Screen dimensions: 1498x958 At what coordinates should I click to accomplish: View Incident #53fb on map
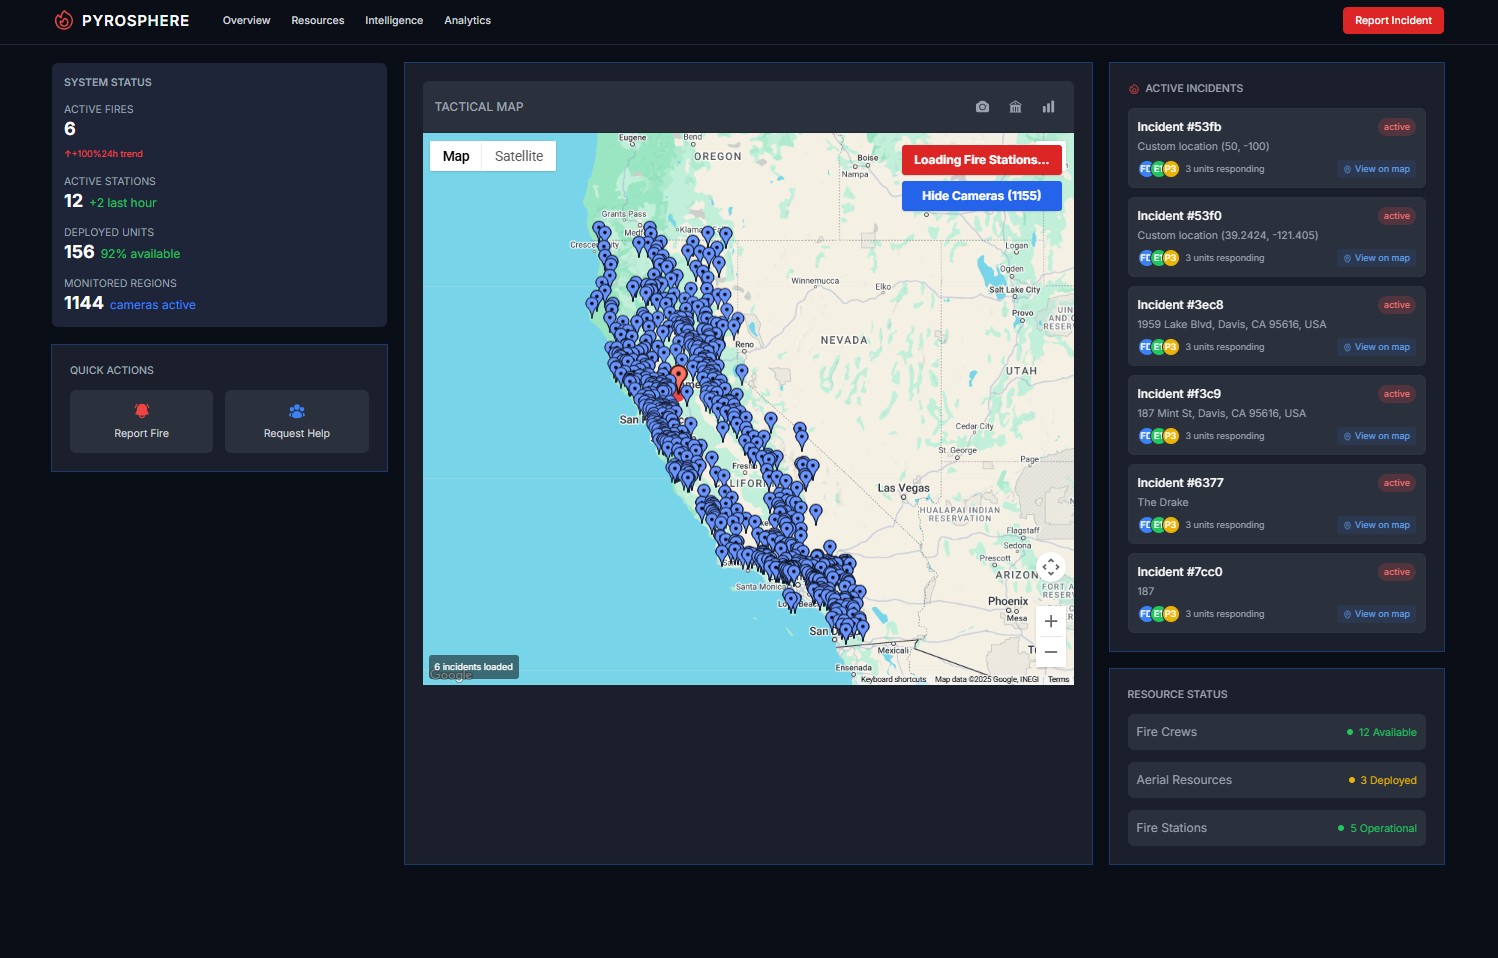click(1377, 169)
